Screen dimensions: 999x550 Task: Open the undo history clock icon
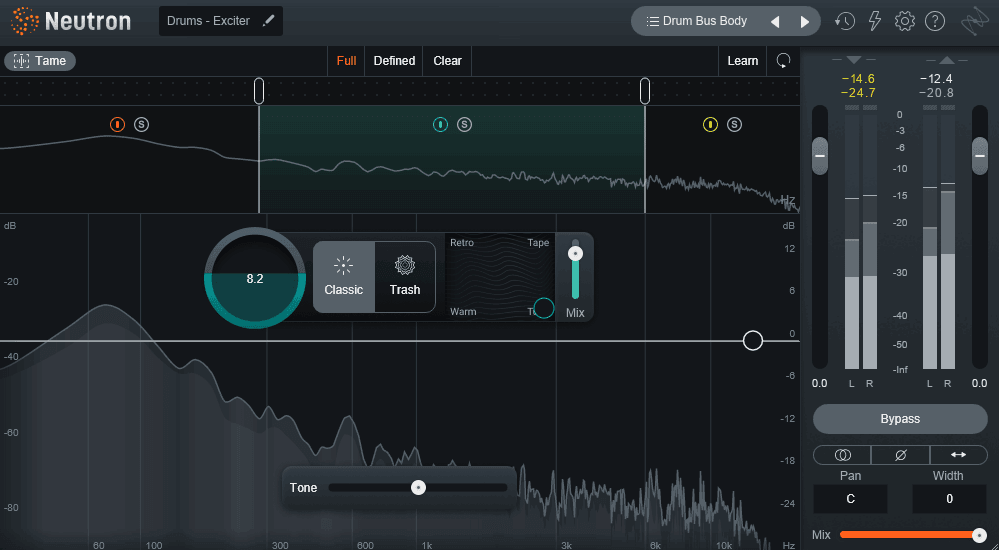(x=845, y=21)
